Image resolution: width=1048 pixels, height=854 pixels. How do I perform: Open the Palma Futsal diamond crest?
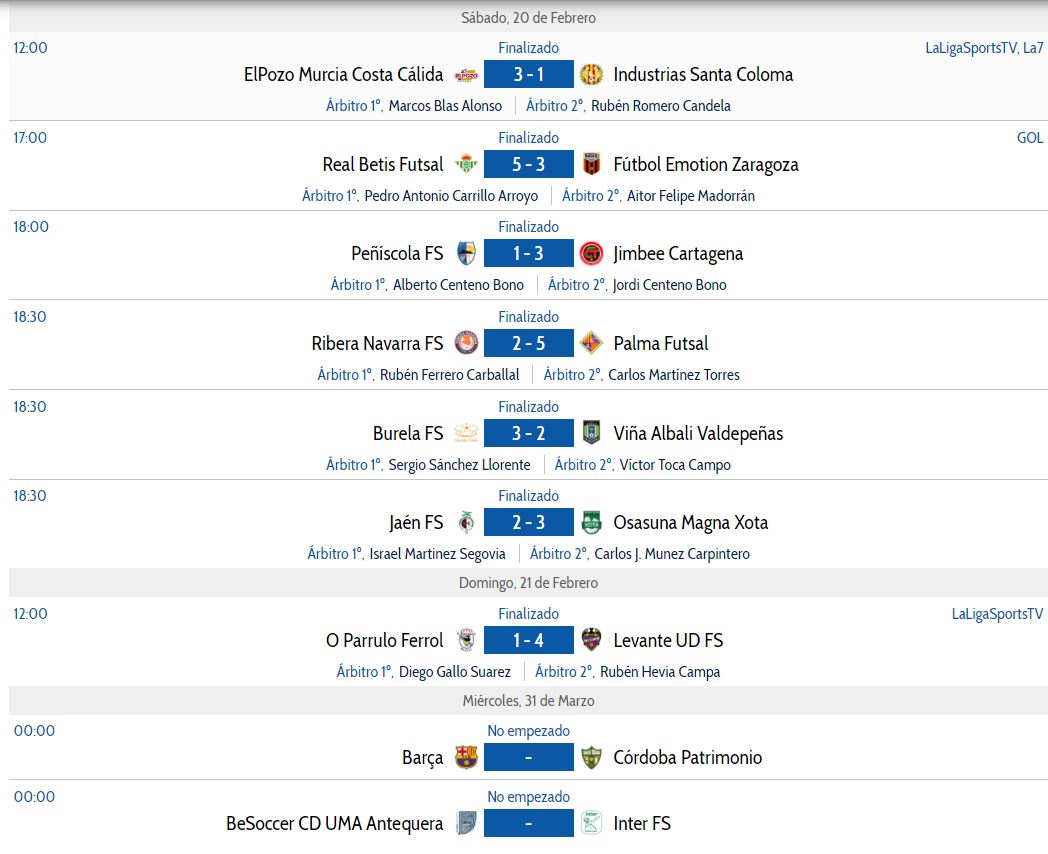(591, 343)
